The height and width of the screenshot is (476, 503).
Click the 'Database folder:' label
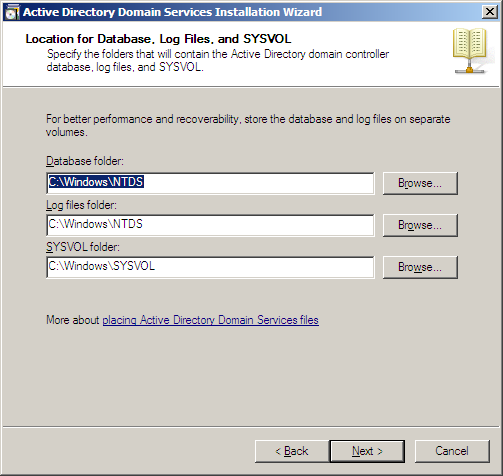[85, 161]
